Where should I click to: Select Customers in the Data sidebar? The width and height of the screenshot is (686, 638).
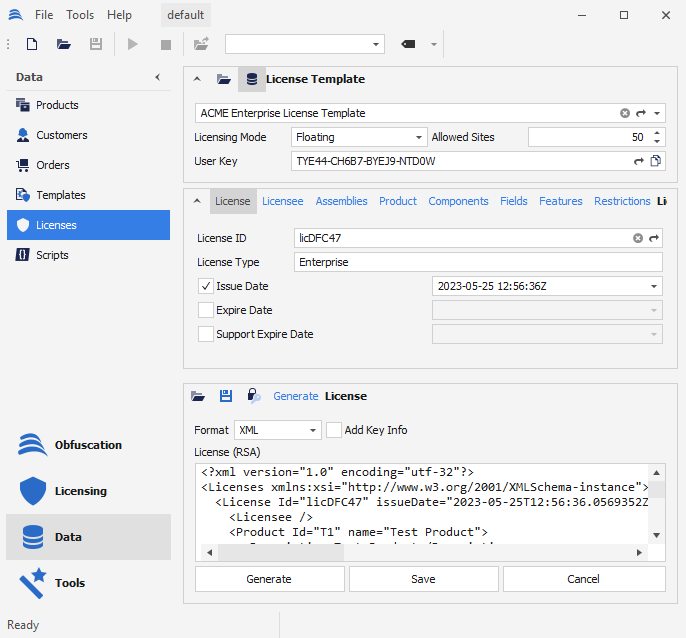[62, 135]
